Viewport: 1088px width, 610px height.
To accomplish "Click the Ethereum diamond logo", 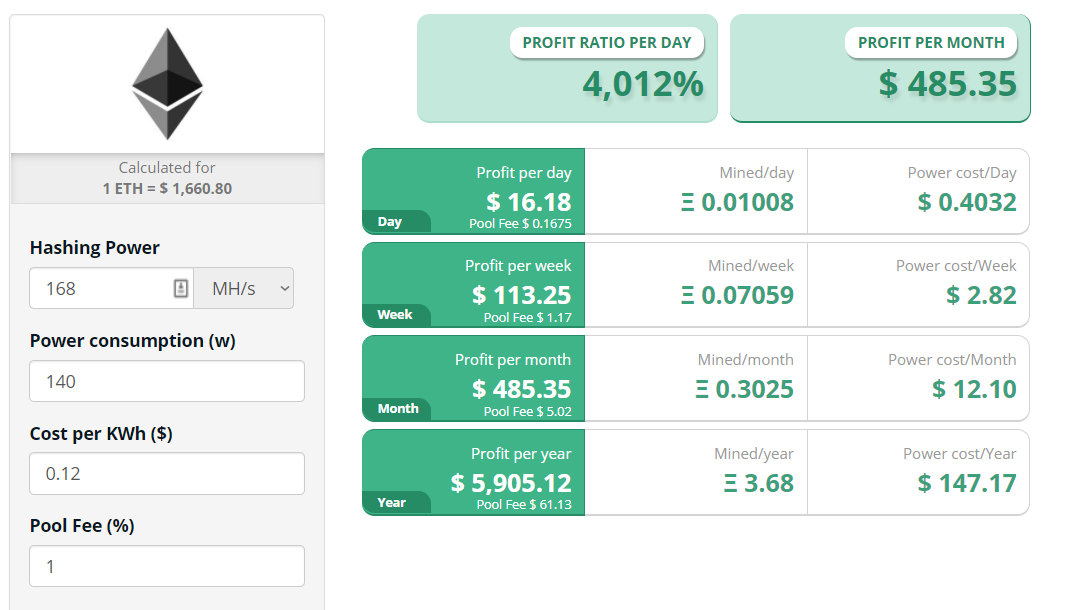I will 167,83.
